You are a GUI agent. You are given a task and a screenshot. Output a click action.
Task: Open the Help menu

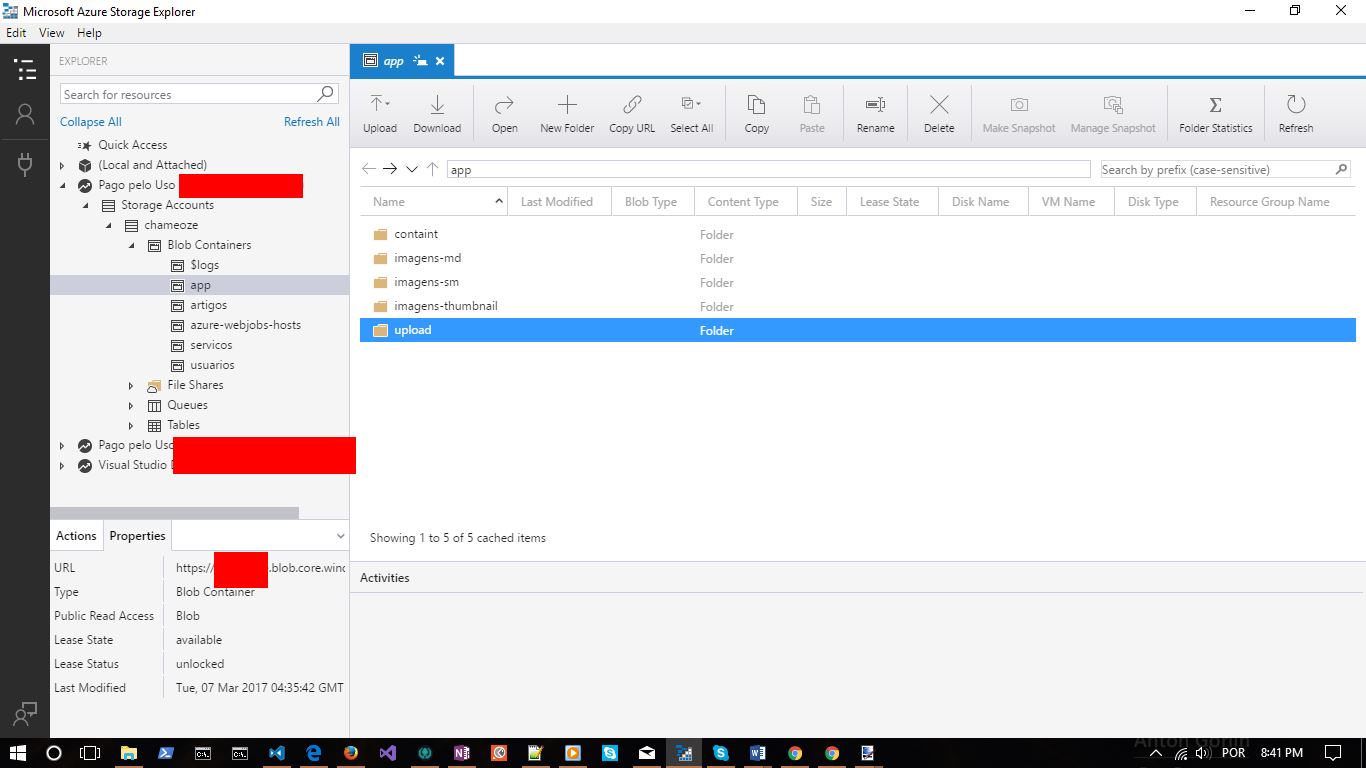point(89,33)
